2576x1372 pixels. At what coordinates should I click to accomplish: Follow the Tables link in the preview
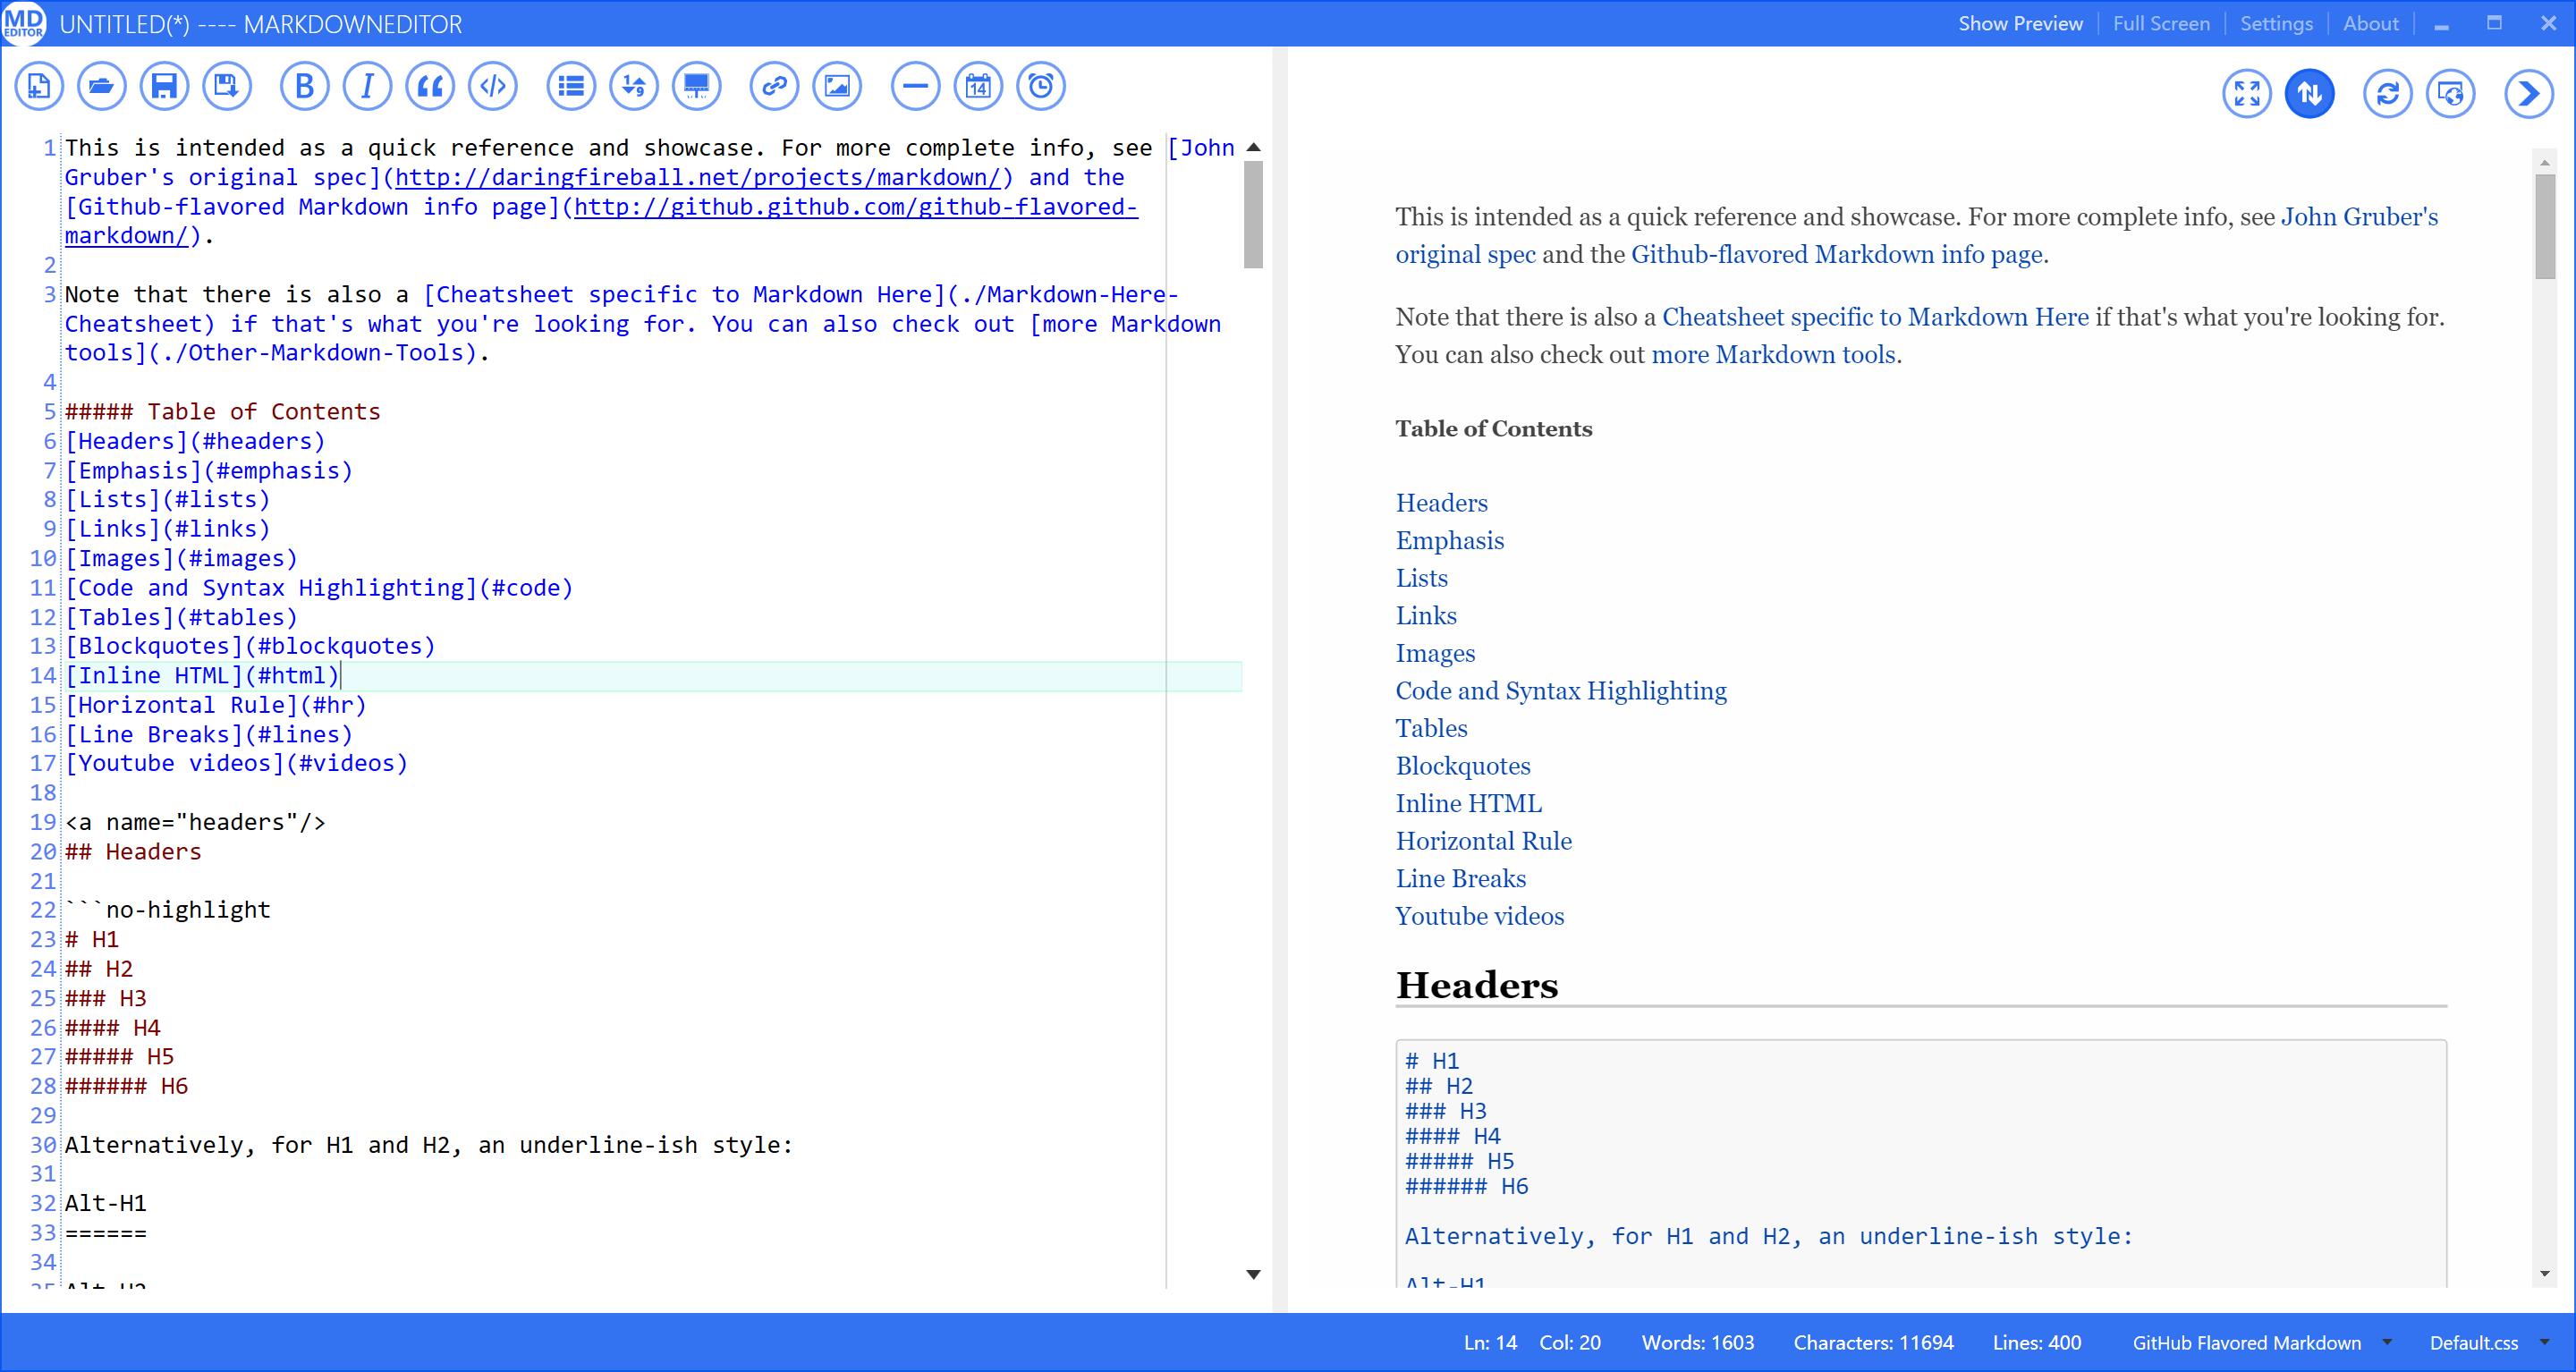point(1431,729)
